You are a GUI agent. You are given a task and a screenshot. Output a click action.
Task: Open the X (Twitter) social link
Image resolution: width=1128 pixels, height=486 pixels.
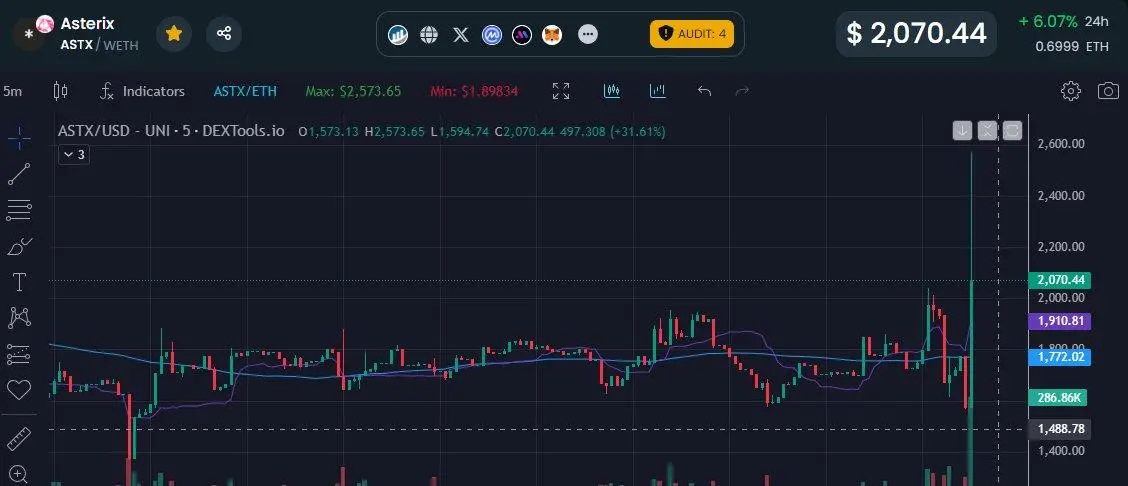[461, 35]
